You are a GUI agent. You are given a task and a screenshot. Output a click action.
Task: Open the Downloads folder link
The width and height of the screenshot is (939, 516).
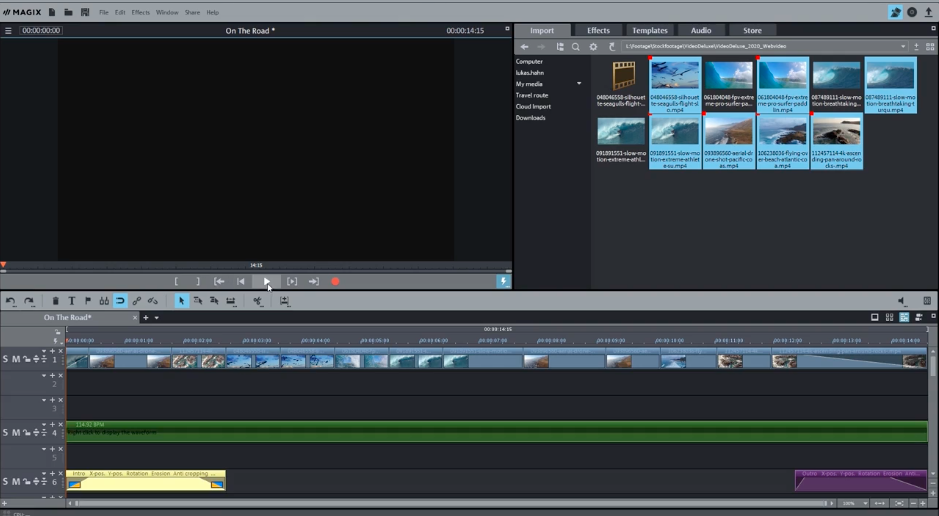(530, 118)
